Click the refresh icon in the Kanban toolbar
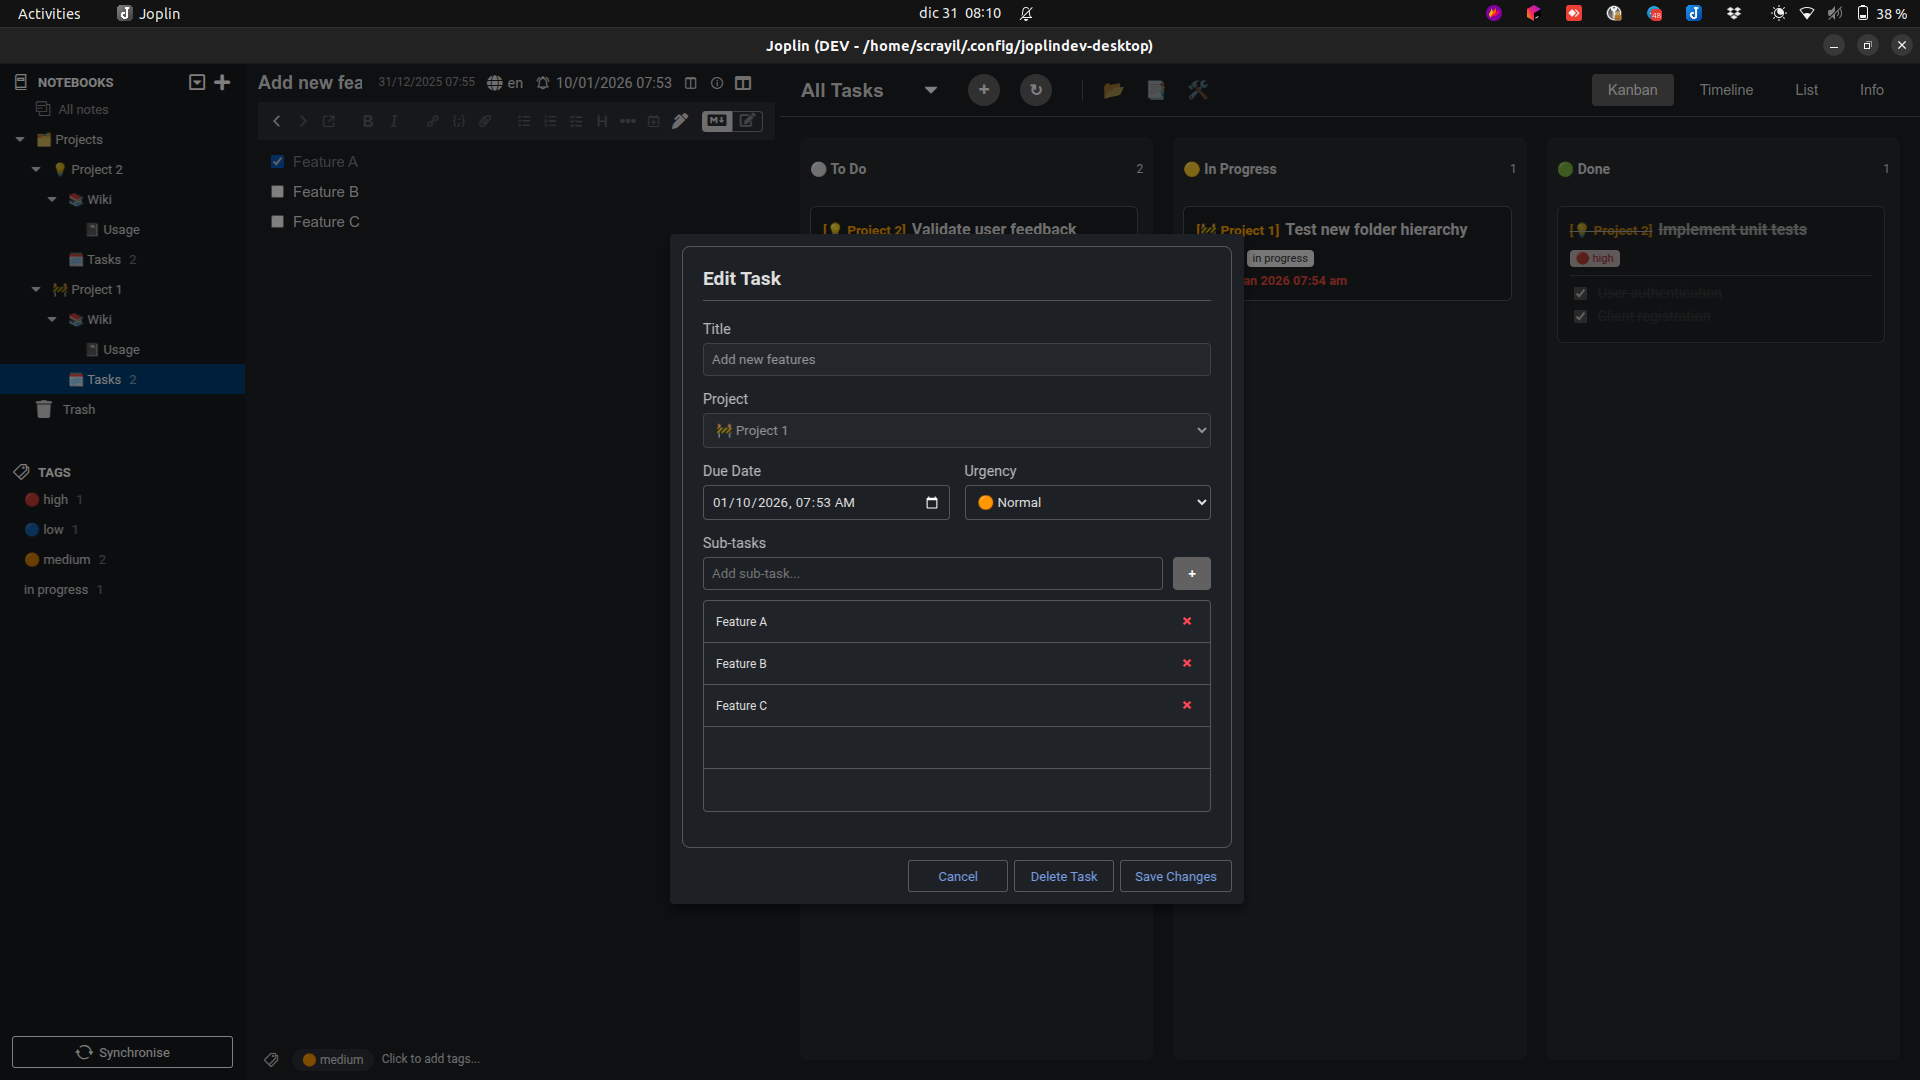The image size is (1920, 1080). point(1036,90)
